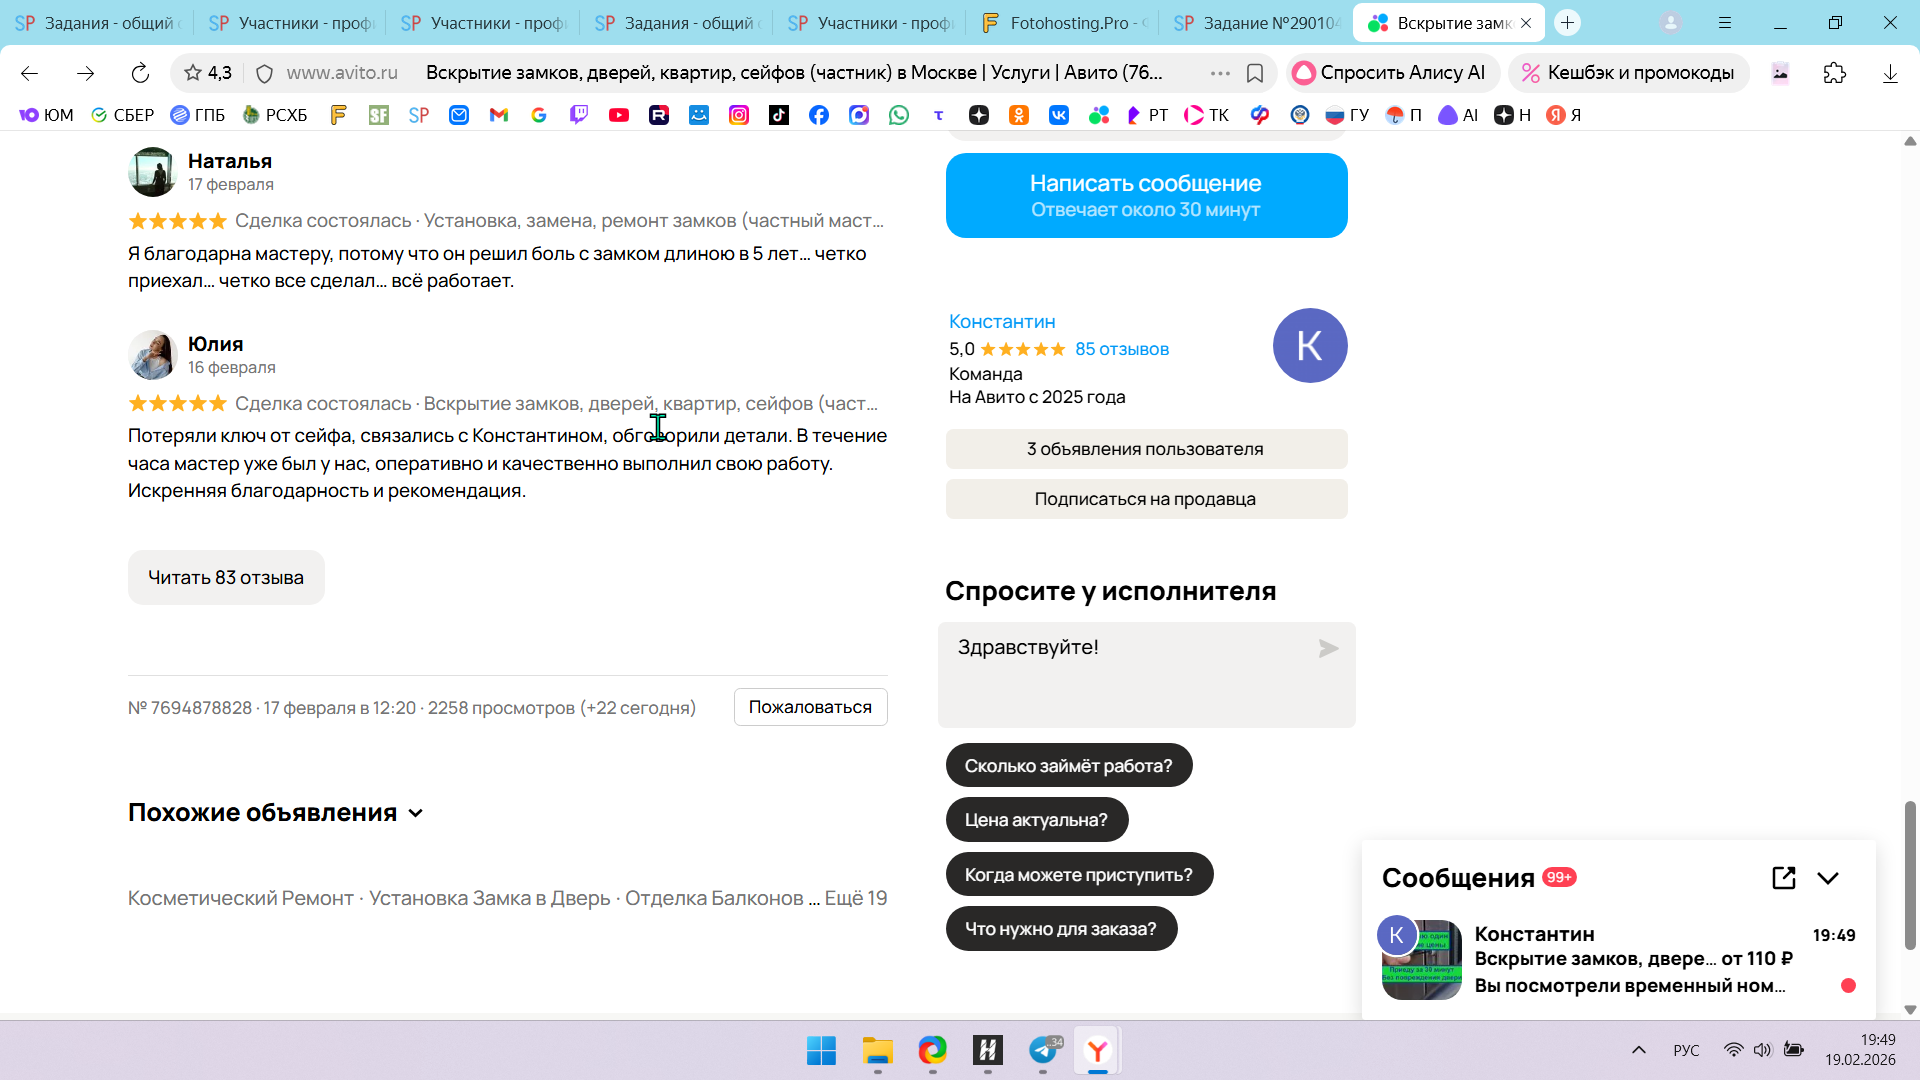Viewport: 1920px width, 1080px height.
Task: Bookmark this page icon
Action: click(1255, 73)
